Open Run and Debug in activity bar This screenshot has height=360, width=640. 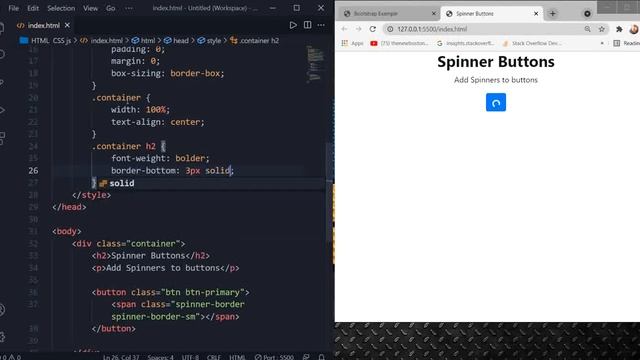(x=2, y=110)
